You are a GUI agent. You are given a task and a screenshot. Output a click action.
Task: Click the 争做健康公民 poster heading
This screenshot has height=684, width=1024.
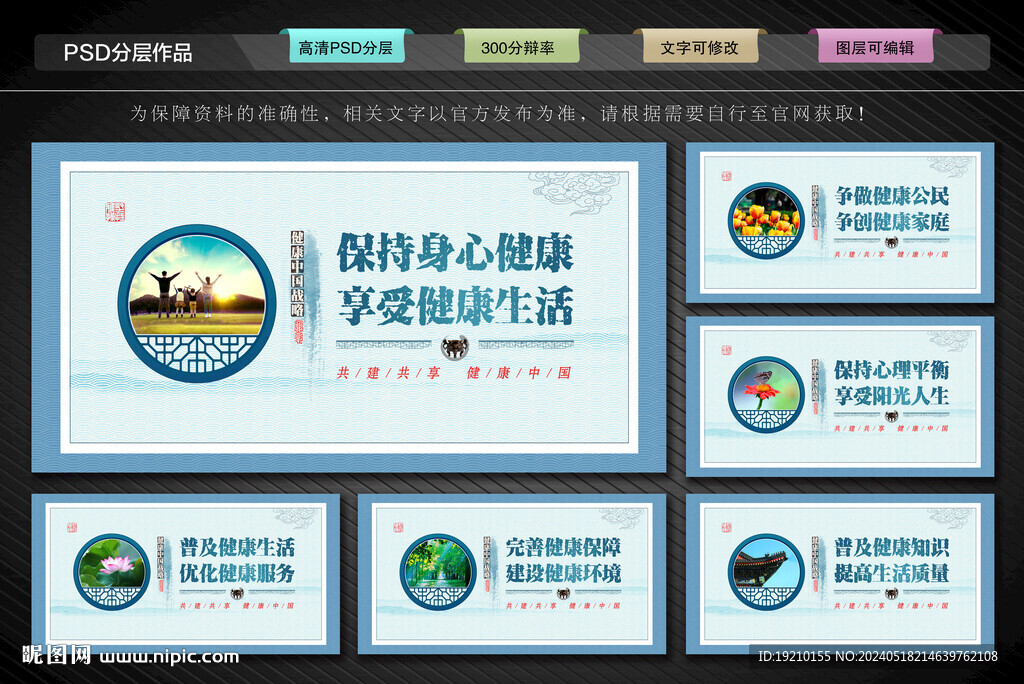891,196
